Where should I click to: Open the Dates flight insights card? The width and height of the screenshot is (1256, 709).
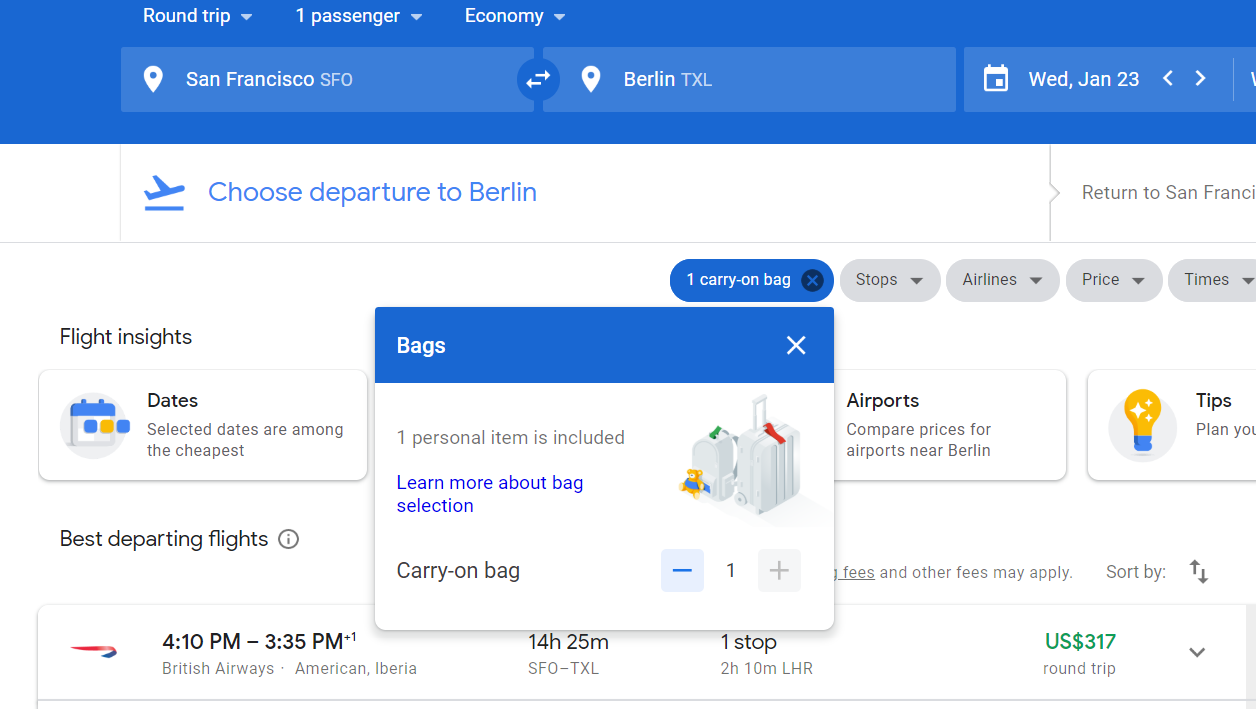[x=203, y=425]
